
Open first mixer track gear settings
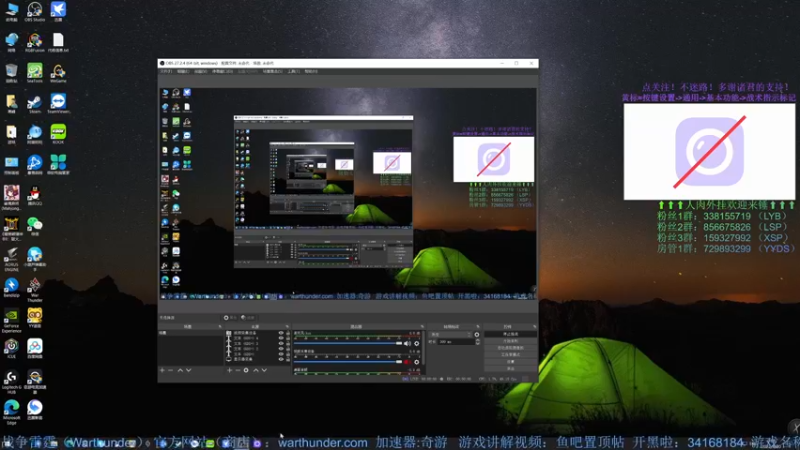coord(417,343)
